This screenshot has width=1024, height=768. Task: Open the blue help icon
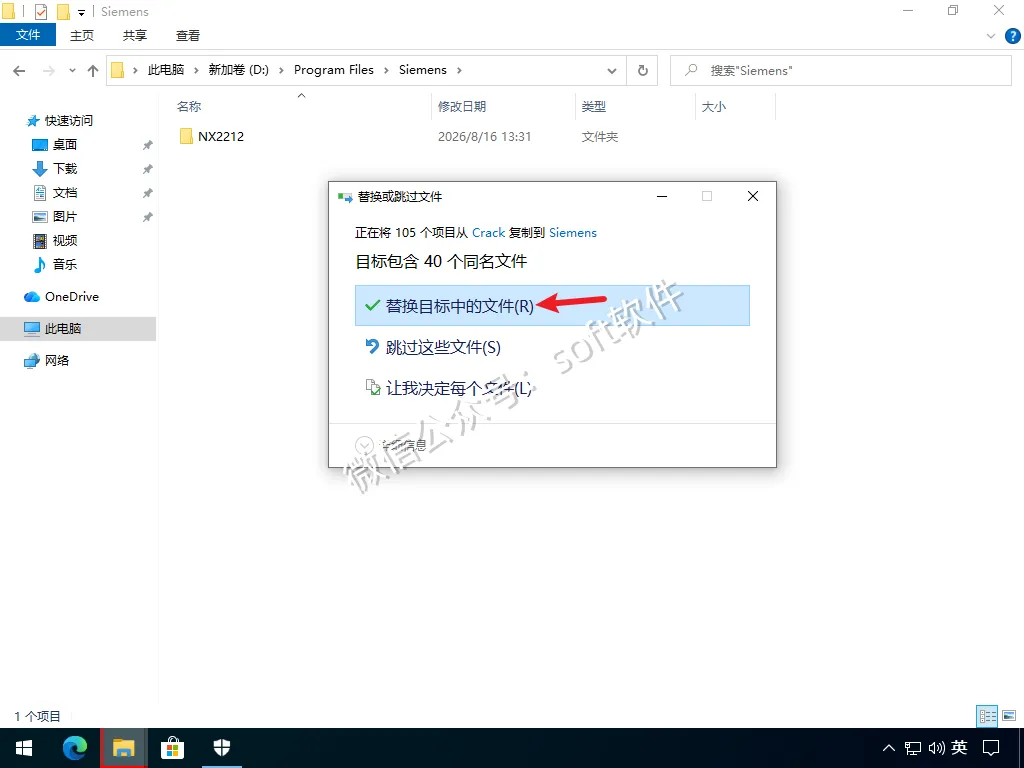[1012, 36]
